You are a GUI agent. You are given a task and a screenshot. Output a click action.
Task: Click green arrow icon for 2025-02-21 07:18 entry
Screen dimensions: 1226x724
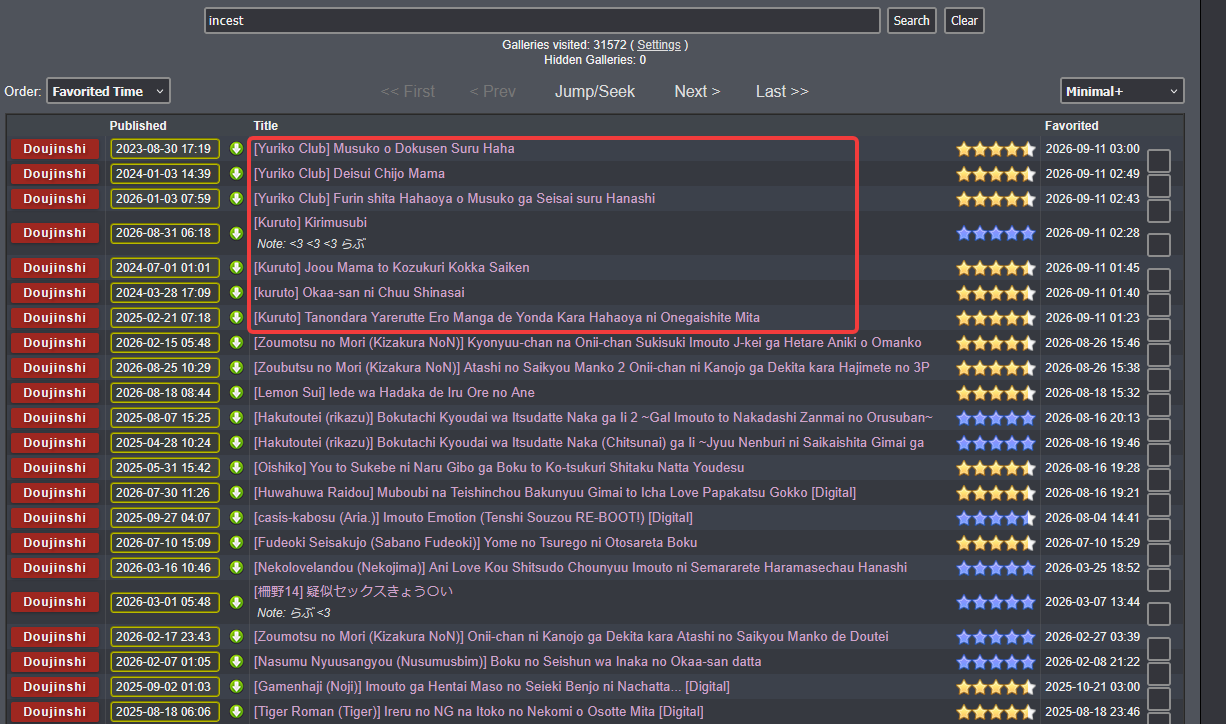(x=236, y=318)
